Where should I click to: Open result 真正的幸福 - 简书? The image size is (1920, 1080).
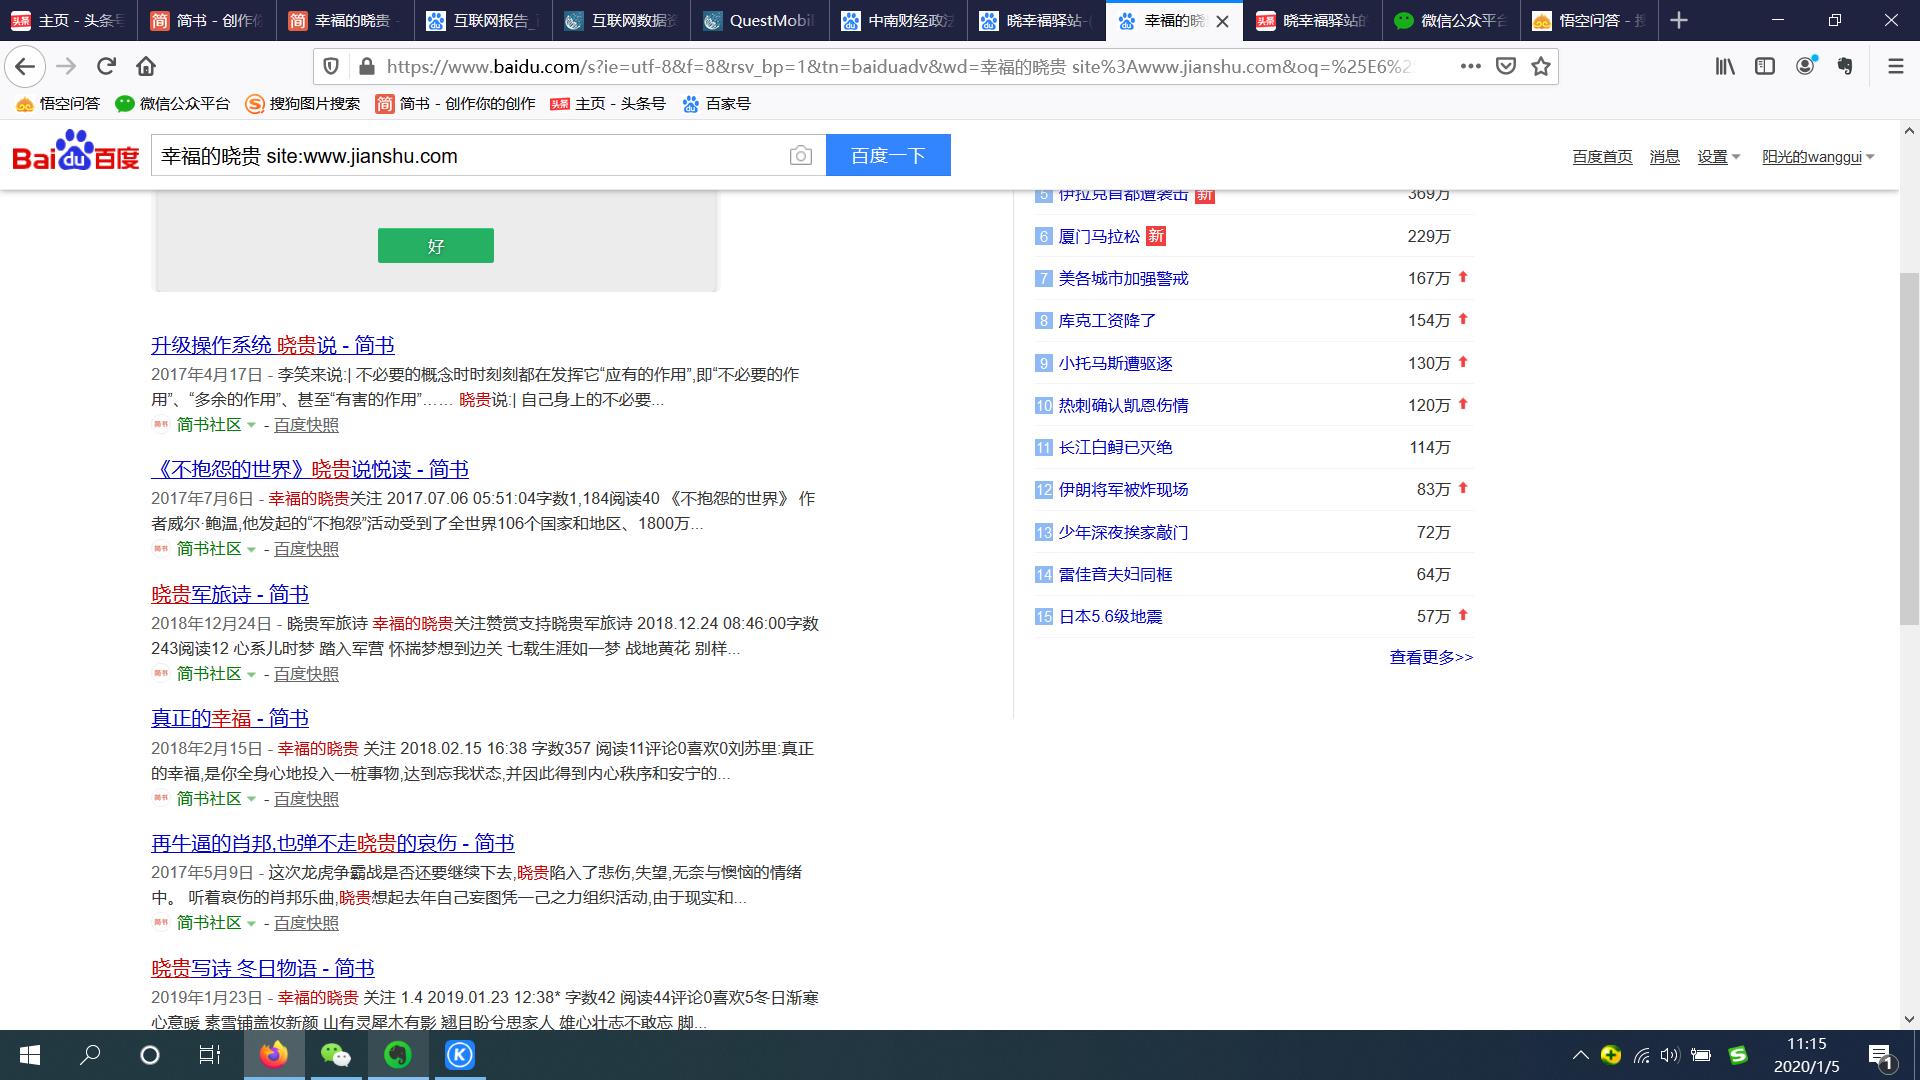coord(230,719)
